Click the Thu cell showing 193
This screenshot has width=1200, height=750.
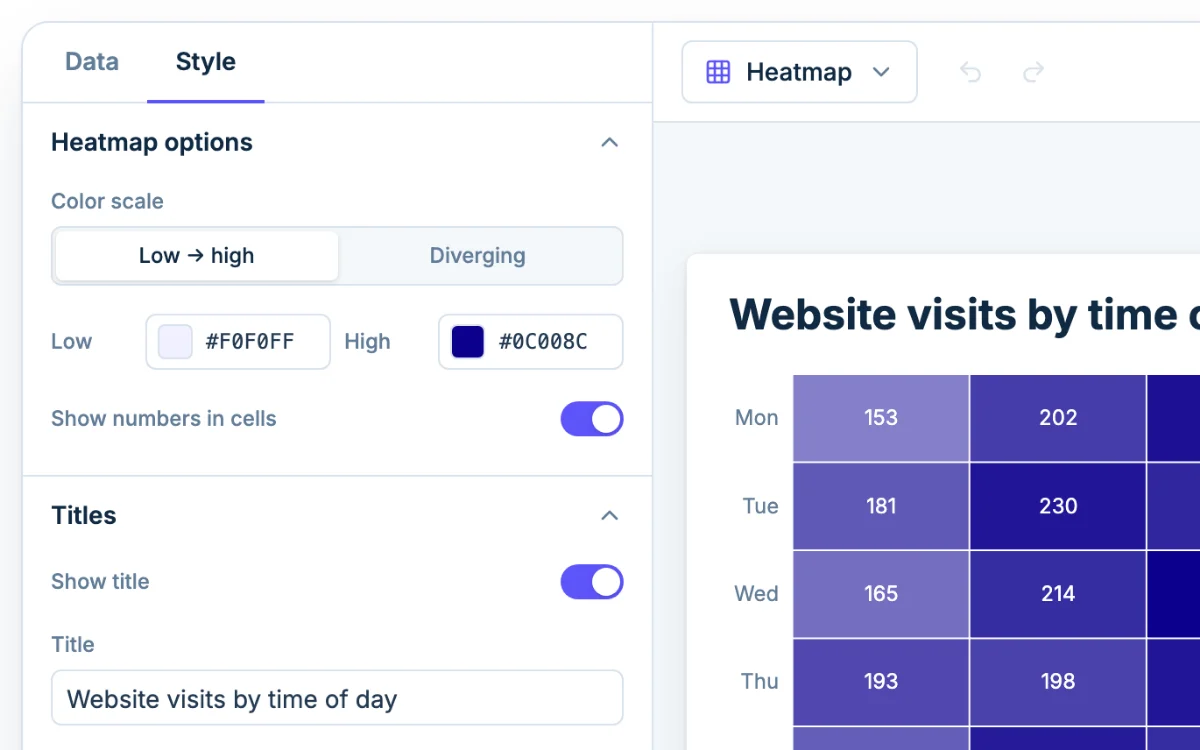click(x=881, y=682)
